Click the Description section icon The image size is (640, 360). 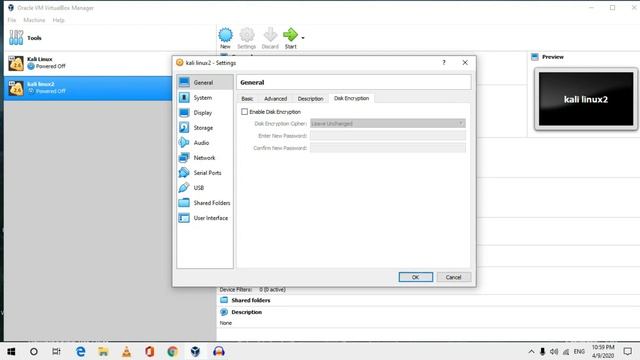(x=224, y=312)
